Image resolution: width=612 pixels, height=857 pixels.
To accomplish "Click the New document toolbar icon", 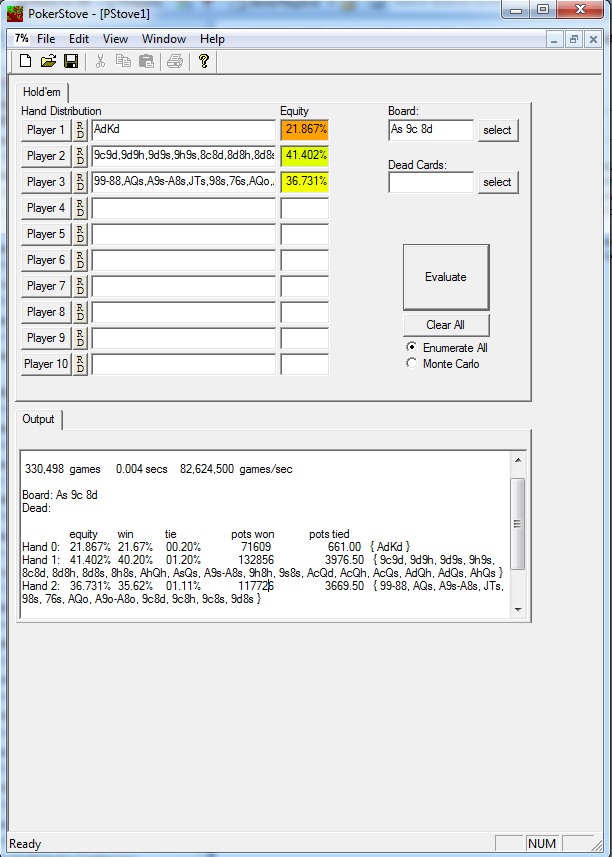I will click(x=25, y=61).
